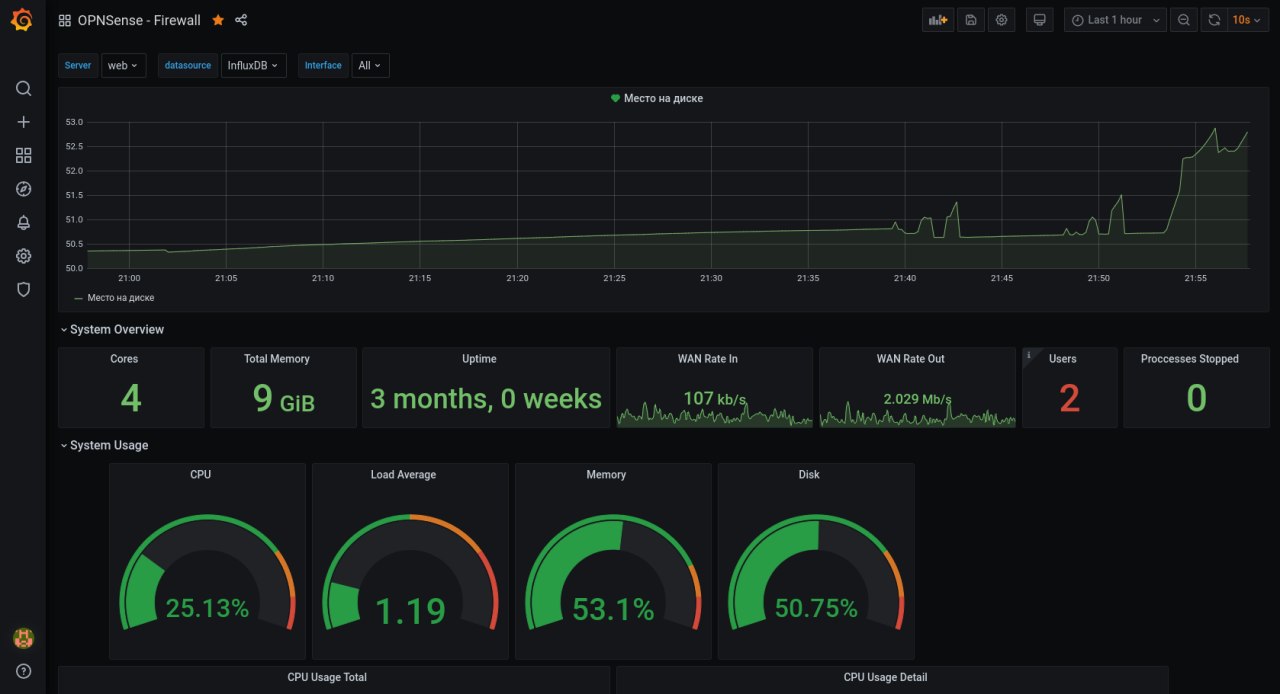Click the Disk gauge value 50.75%
The image size is (1280, 694).
[816, 608]
